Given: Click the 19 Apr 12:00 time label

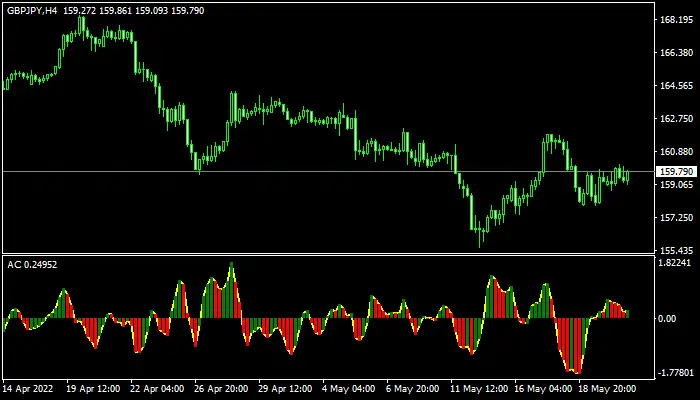Looking at the screenshot, I should (x=93, y=388).
